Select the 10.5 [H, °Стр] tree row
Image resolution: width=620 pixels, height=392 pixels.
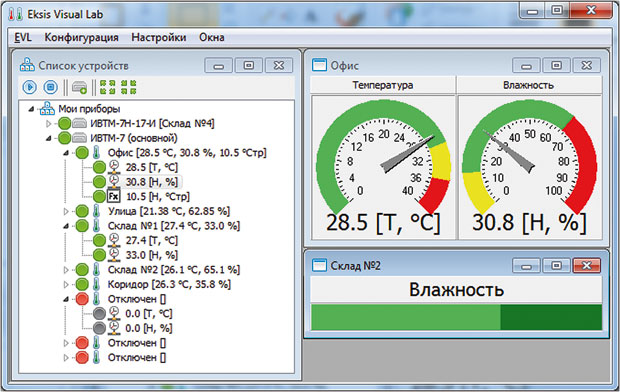pyautogui.click(x=157, y=196)
